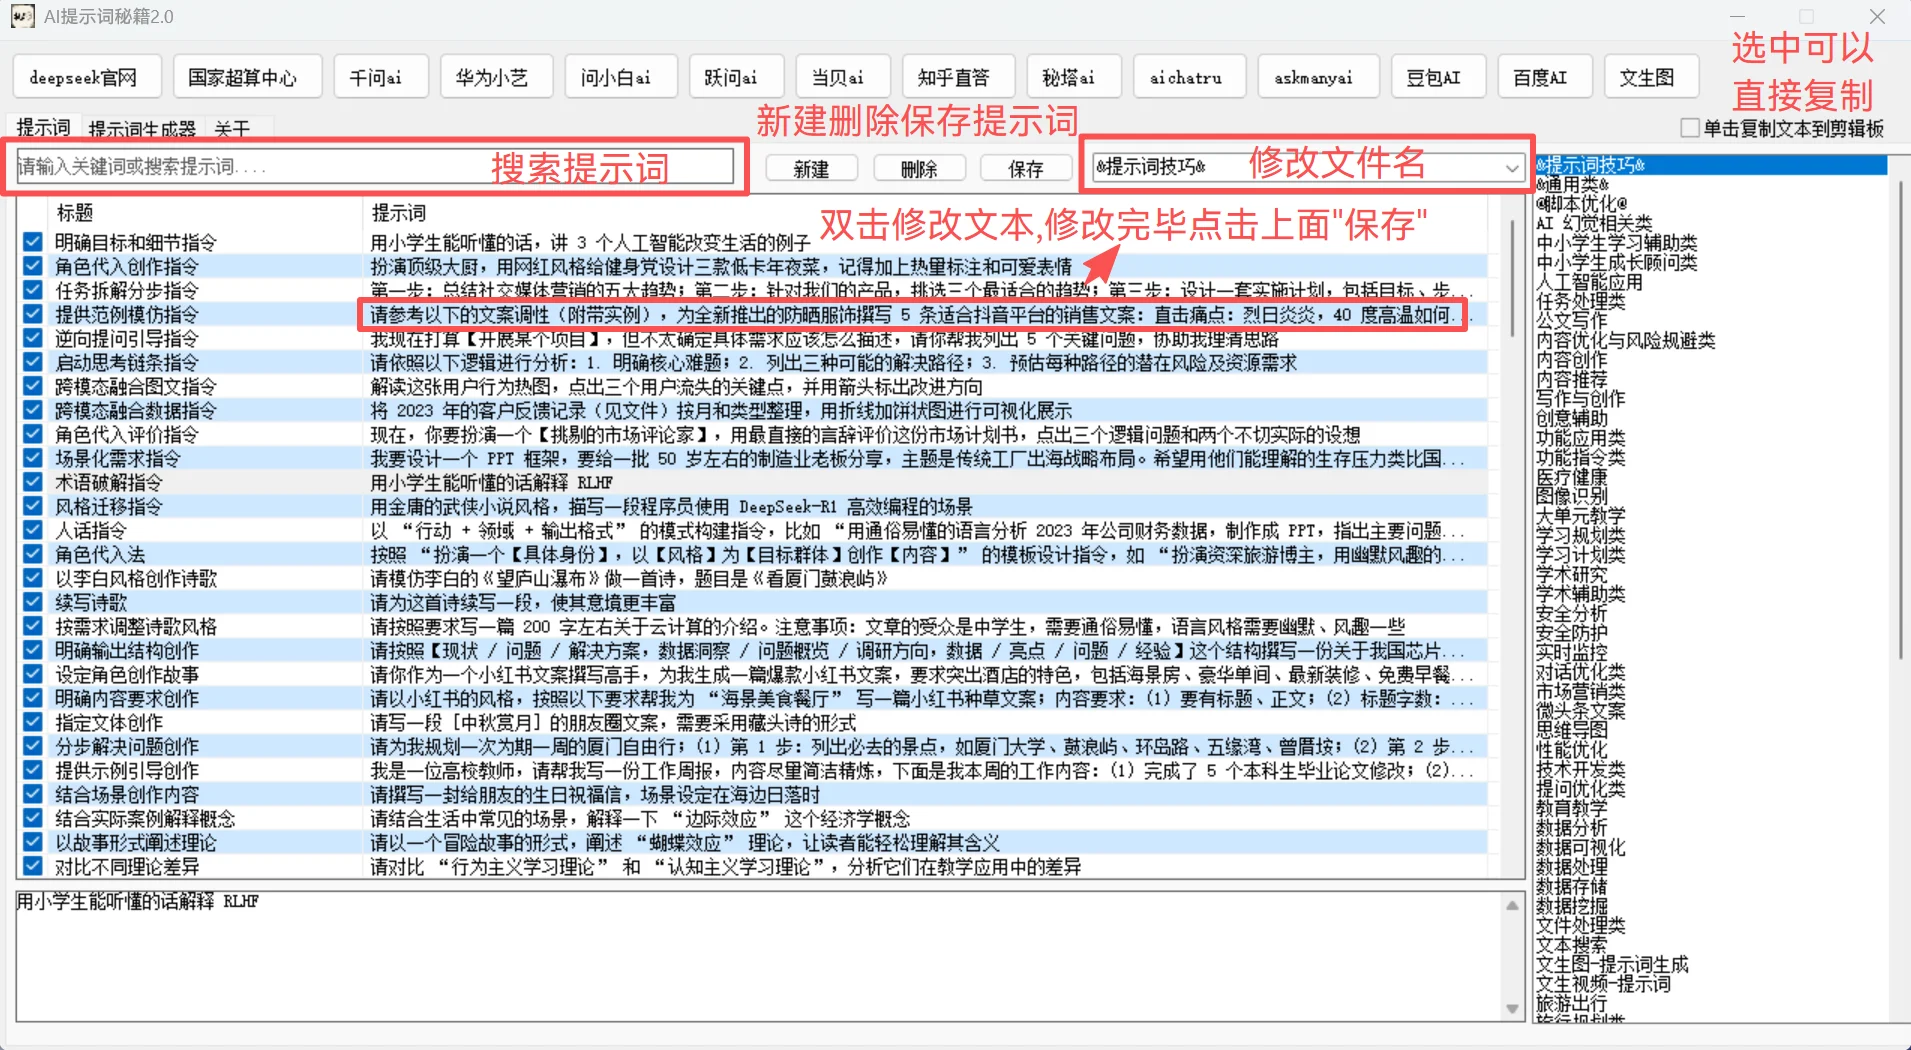
Task: Uncheck the 明确目标和细节指令 row checkbox
Action: coord(33,242)
